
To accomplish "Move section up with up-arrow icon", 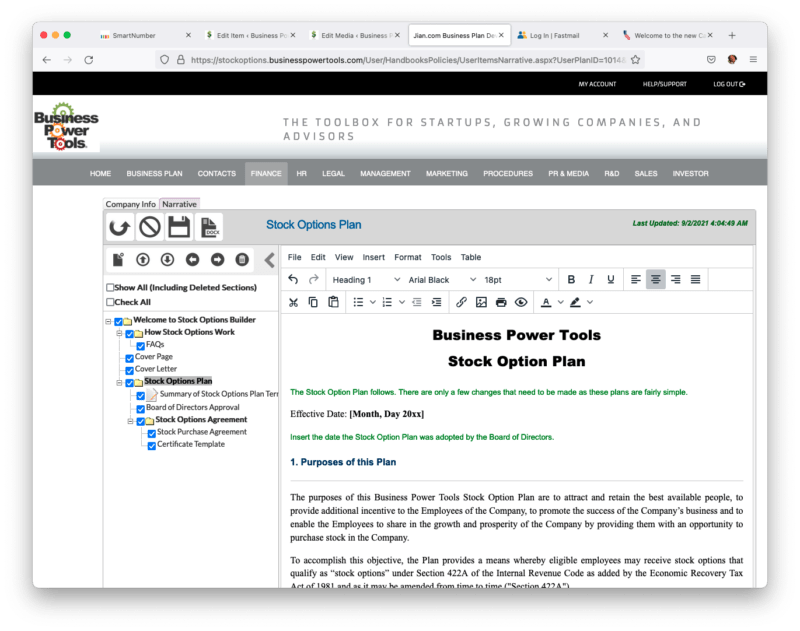I will point(143,260).
